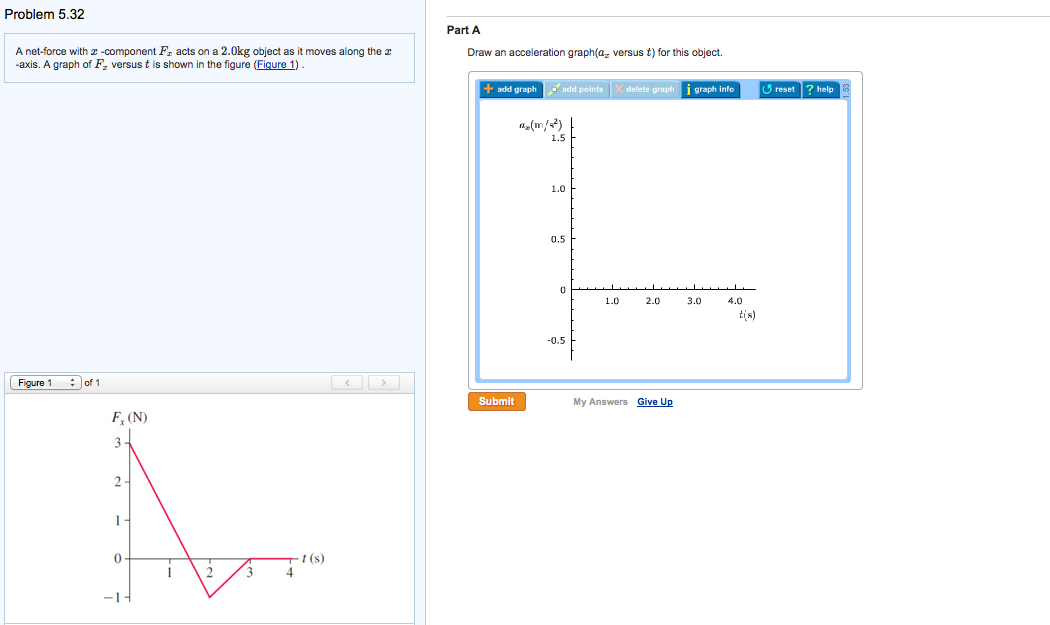Click the right figure navigation chevron
This screenshot has width=1050, height=625.
point(383,382)
